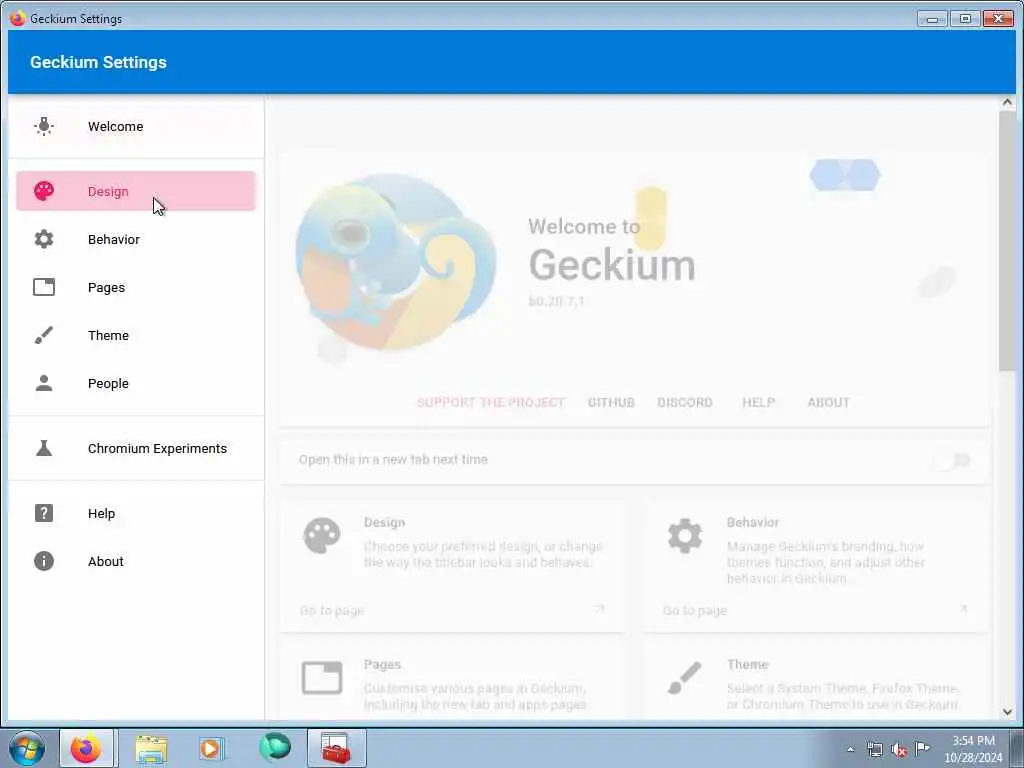
Task: Click the vertical scrollbar thumb
Action: coord(1007,242)
